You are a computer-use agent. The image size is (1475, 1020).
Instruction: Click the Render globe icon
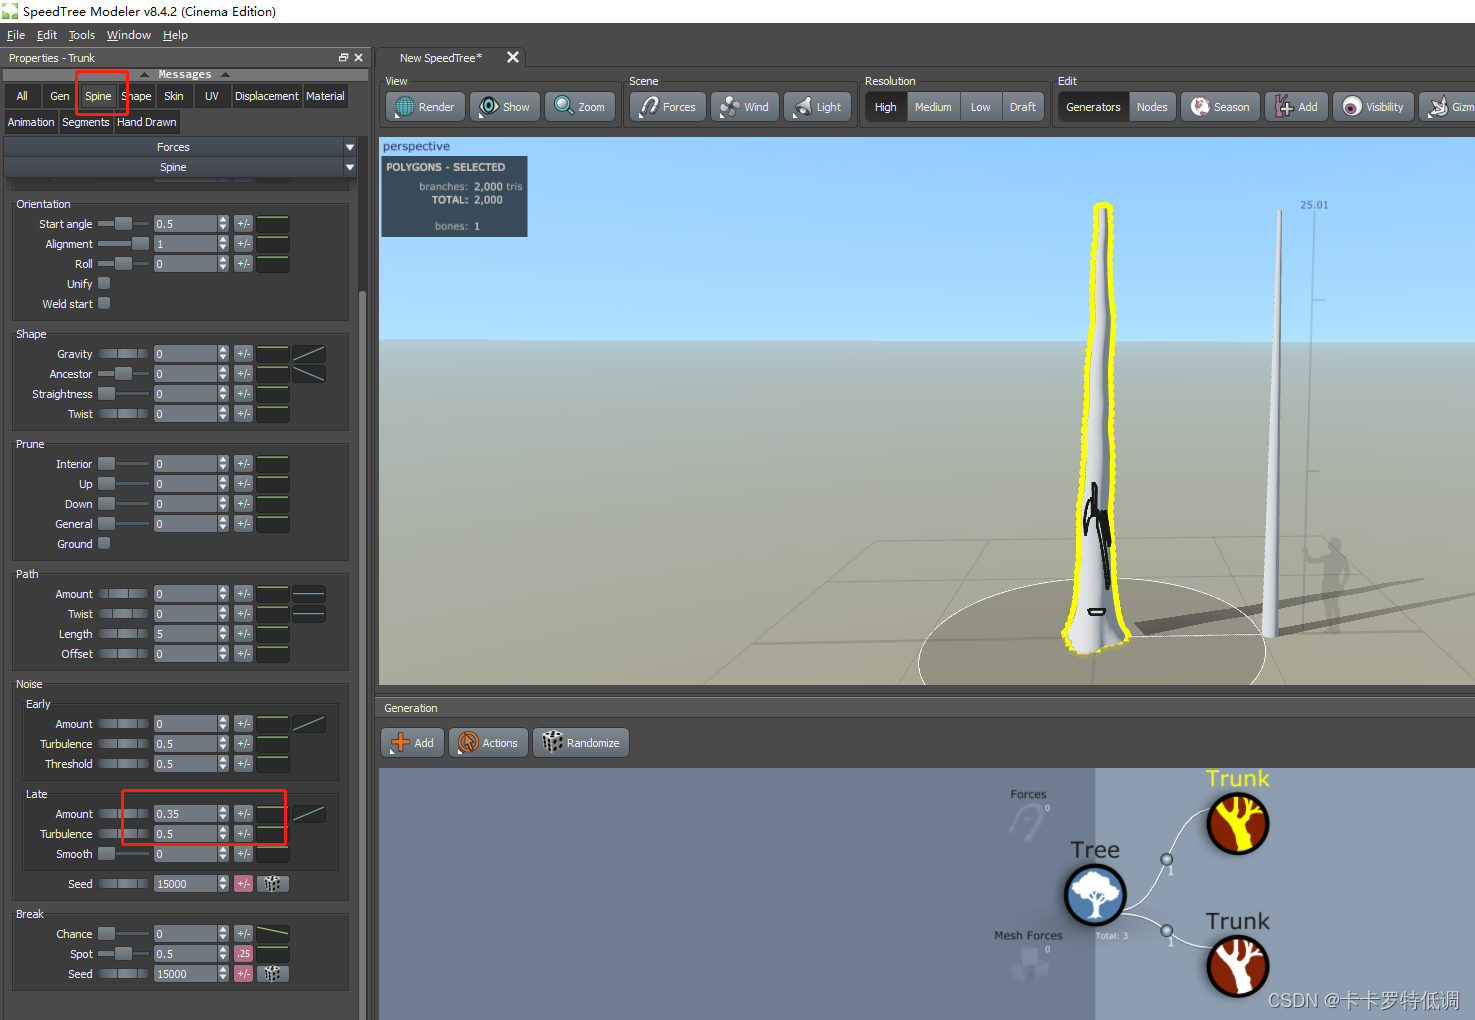point(405,107)
